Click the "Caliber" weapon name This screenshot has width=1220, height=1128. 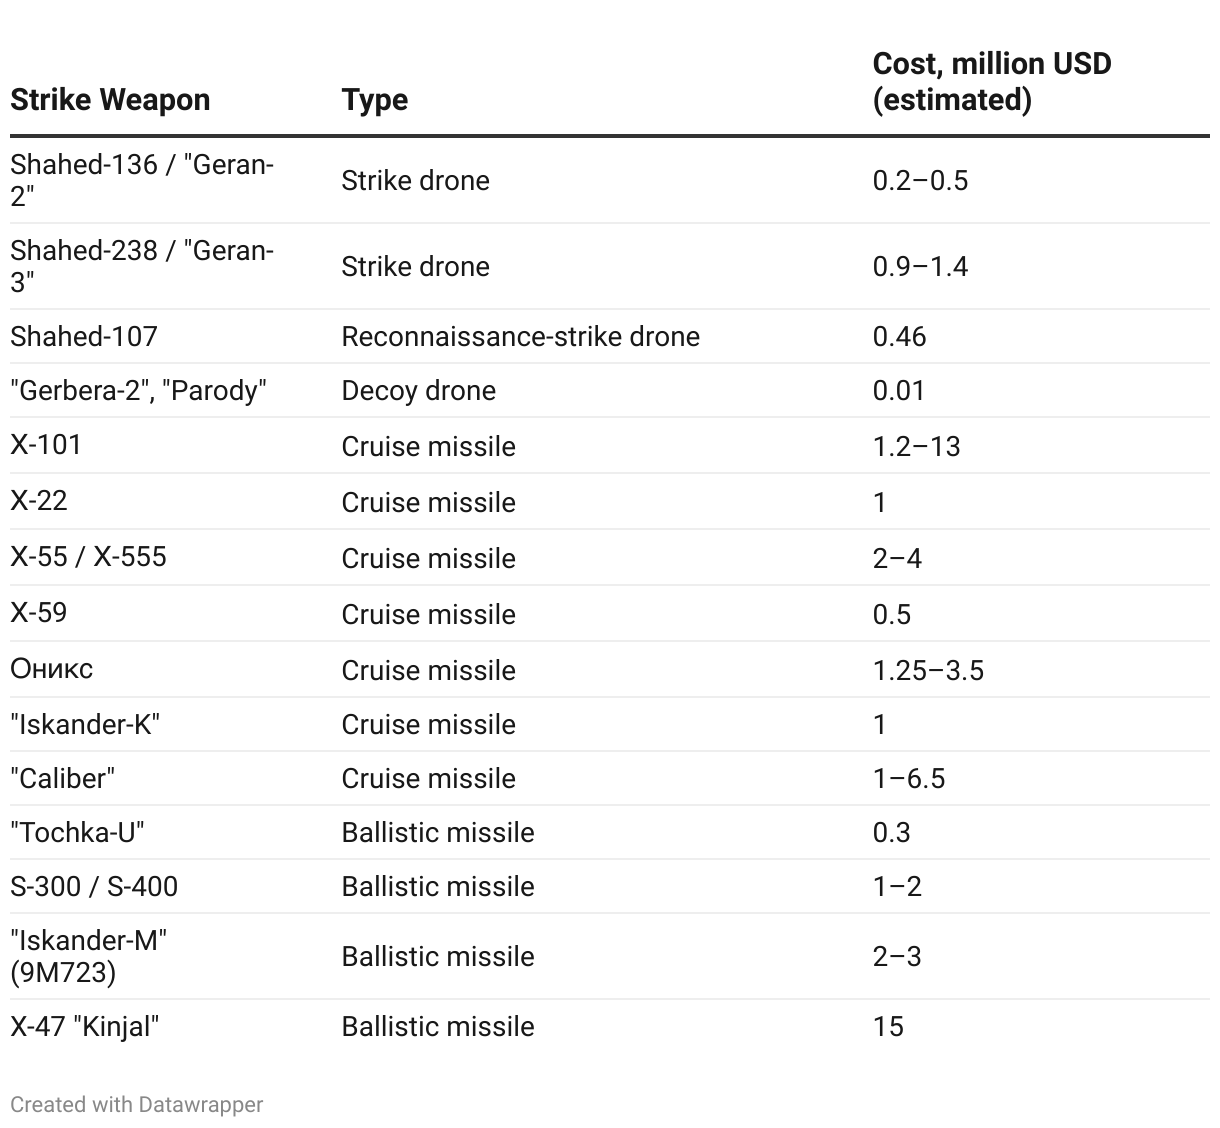pyautogui.click(x=63, y=778)
